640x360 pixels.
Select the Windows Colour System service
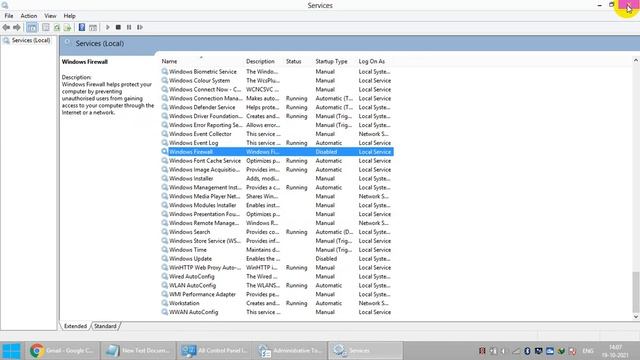tap(277, 80)
